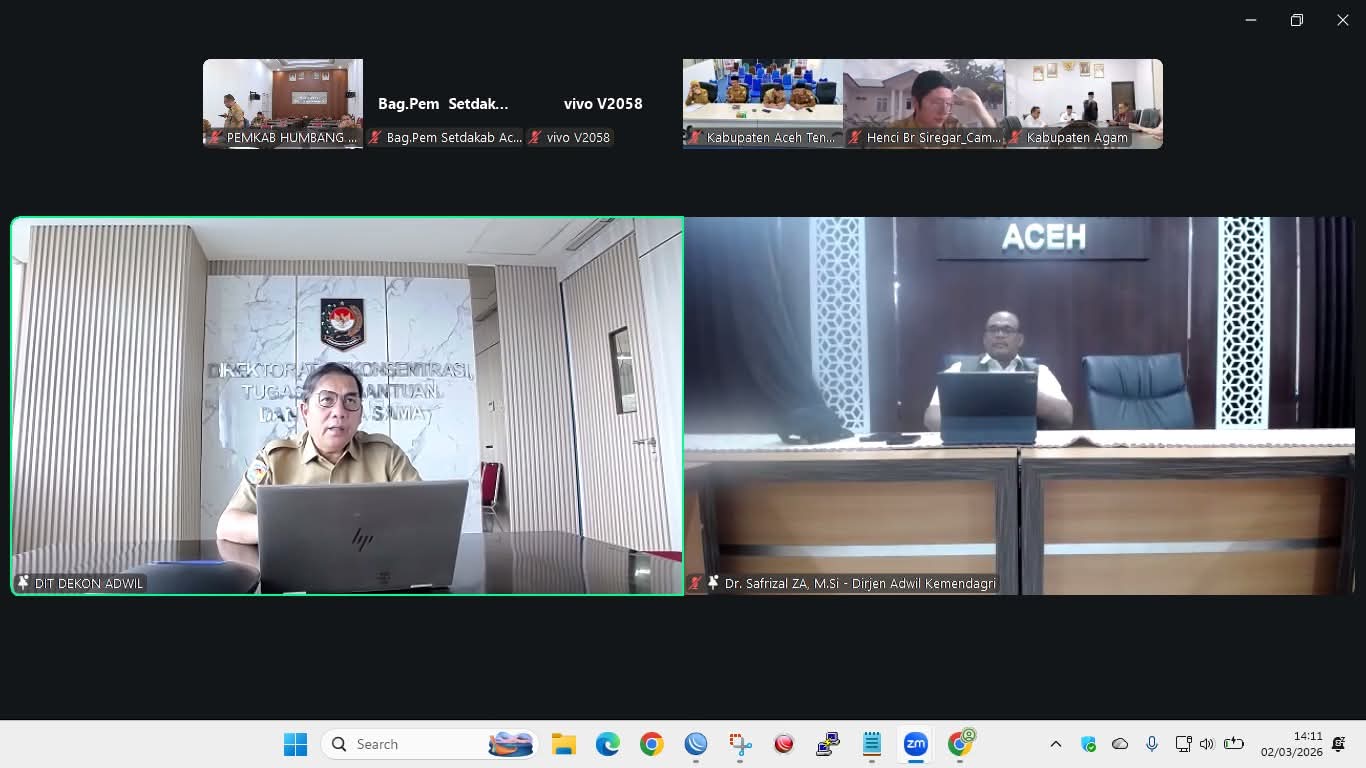The width and height of the screenshot is (1366, 768).
Task: Open Windows Security shield tray icon
Action: click(x=1088, y=744)
